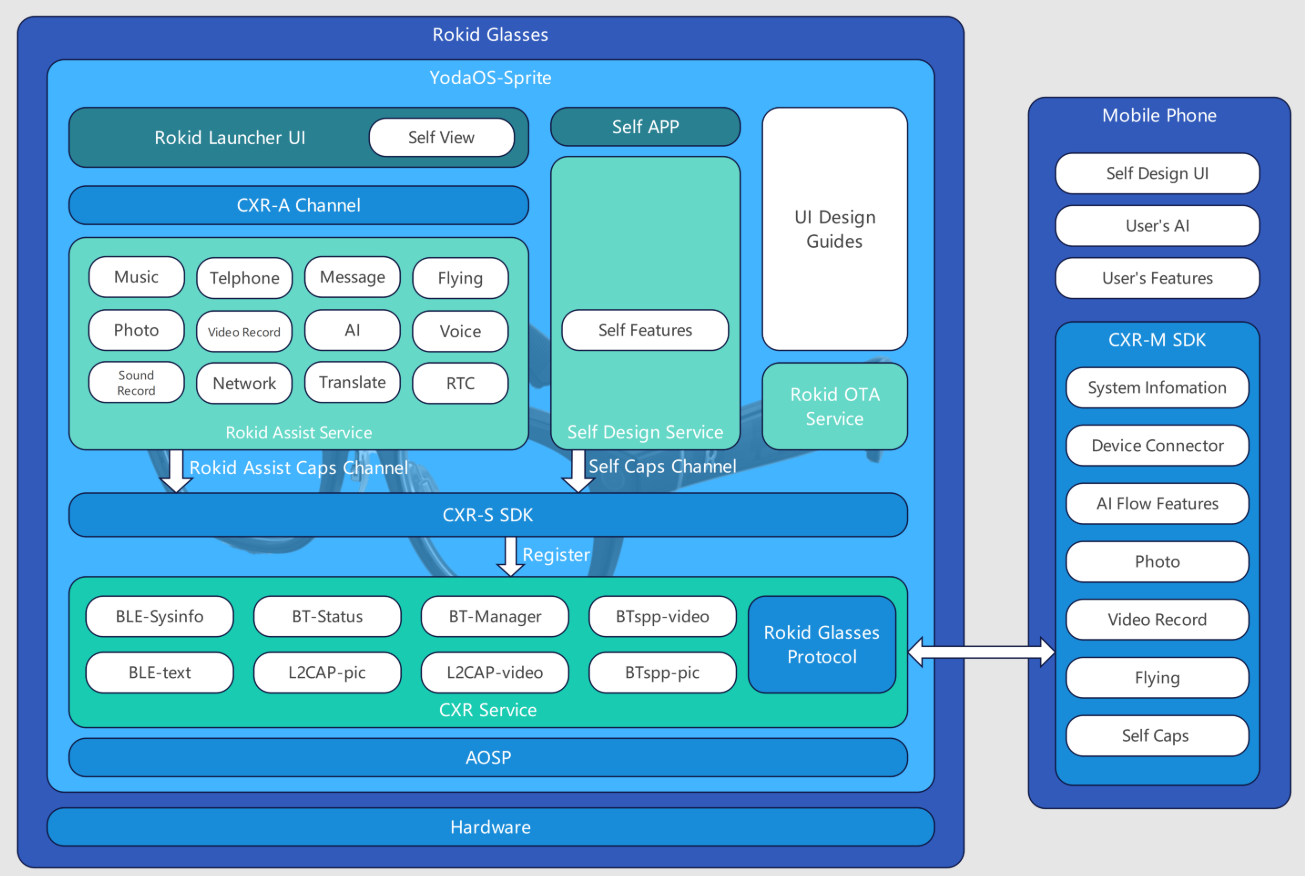Click the YodaOS-Sprite title
The image size is (1305, 876).
tap(490, 78)
